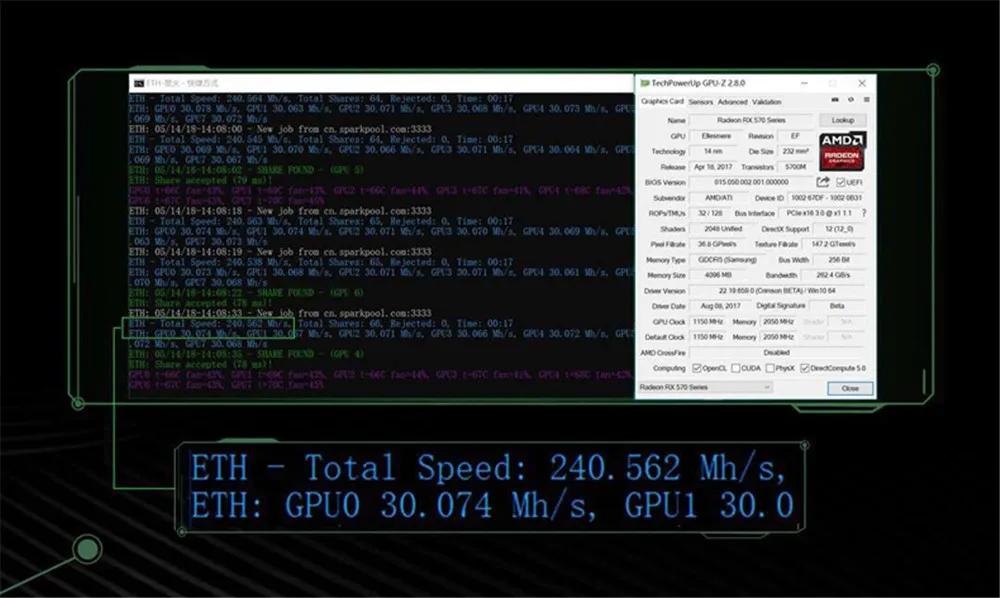
Task: Close GPU-Z with the title bar X
Action: (x=862, y=84)
